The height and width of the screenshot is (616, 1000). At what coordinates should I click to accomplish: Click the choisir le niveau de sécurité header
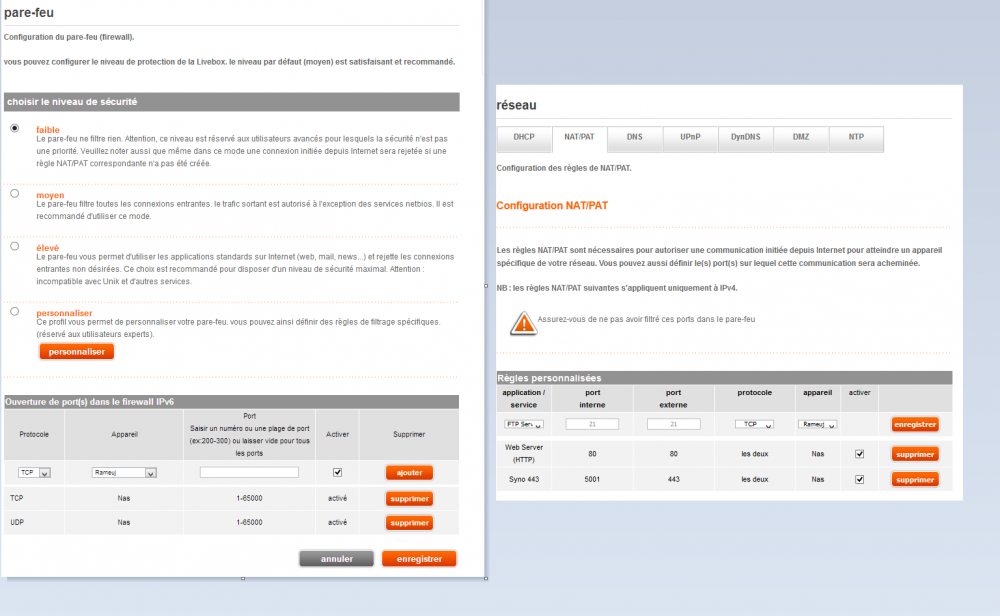pos(232,102)
